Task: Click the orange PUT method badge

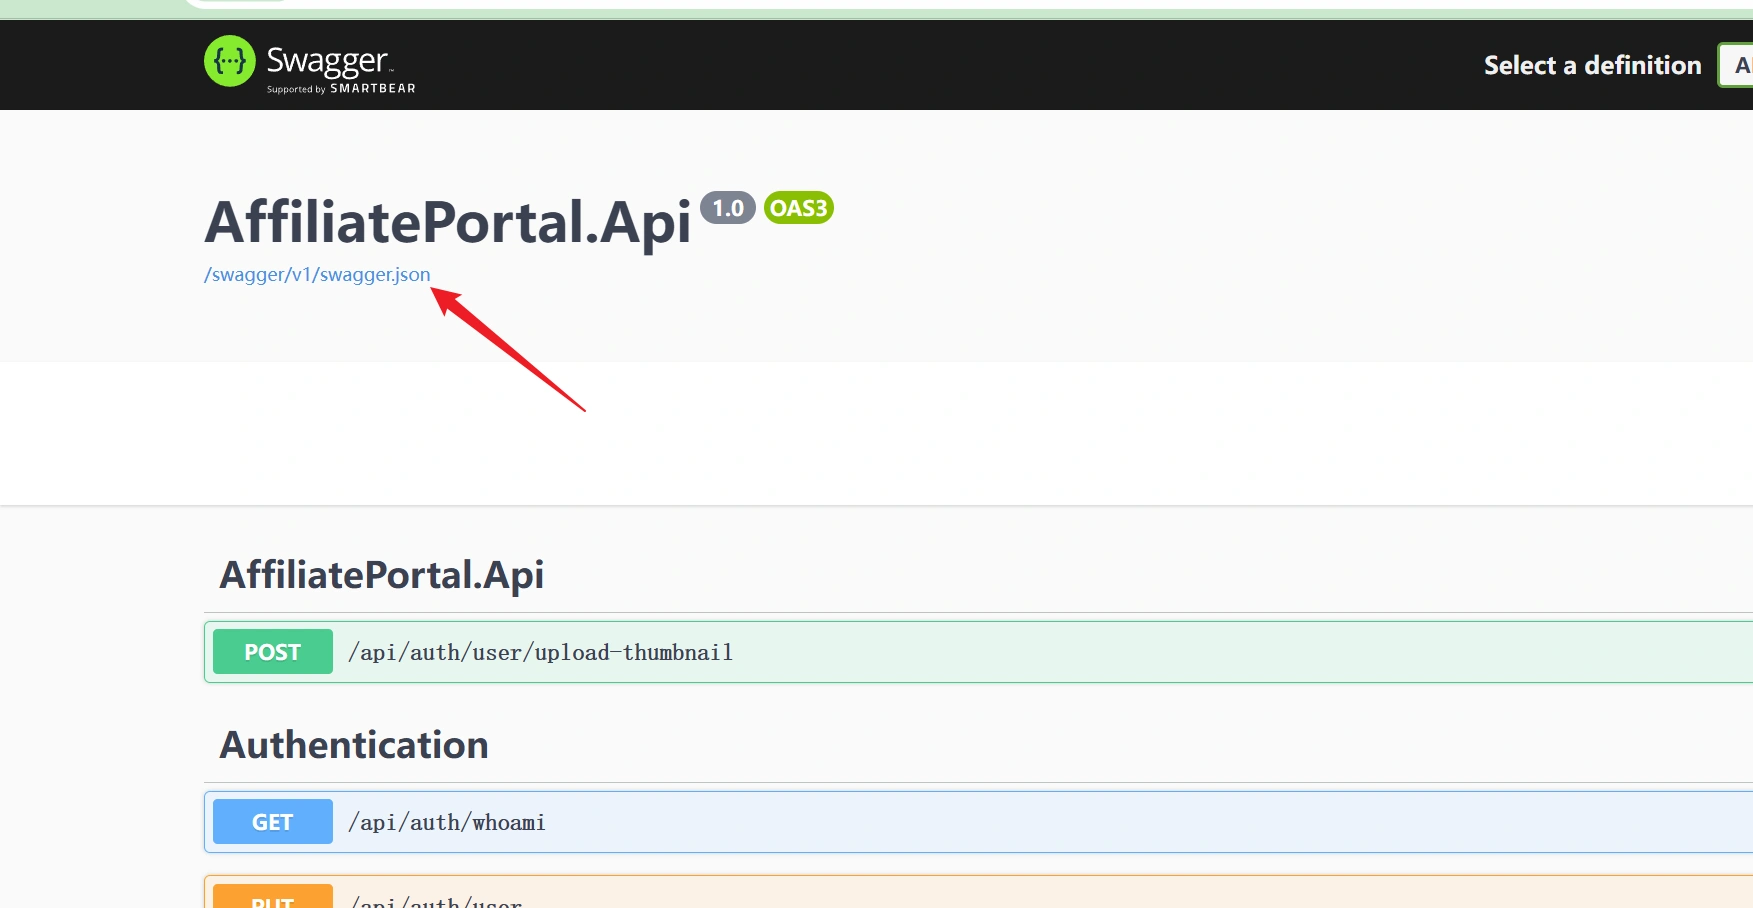Action: (272, 898)
